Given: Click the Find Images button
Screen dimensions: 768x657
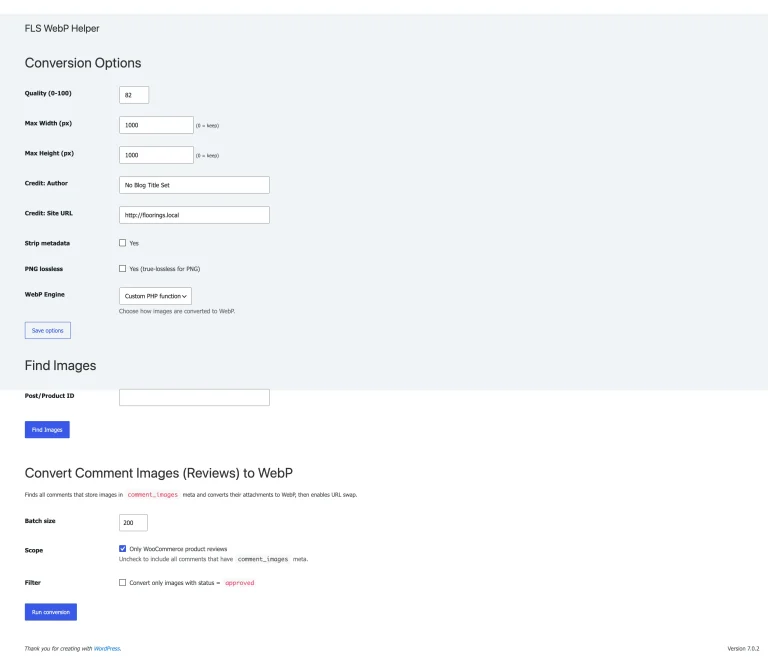Looking at the screenshot, I should pyautogui.click(x=47, y=429).
